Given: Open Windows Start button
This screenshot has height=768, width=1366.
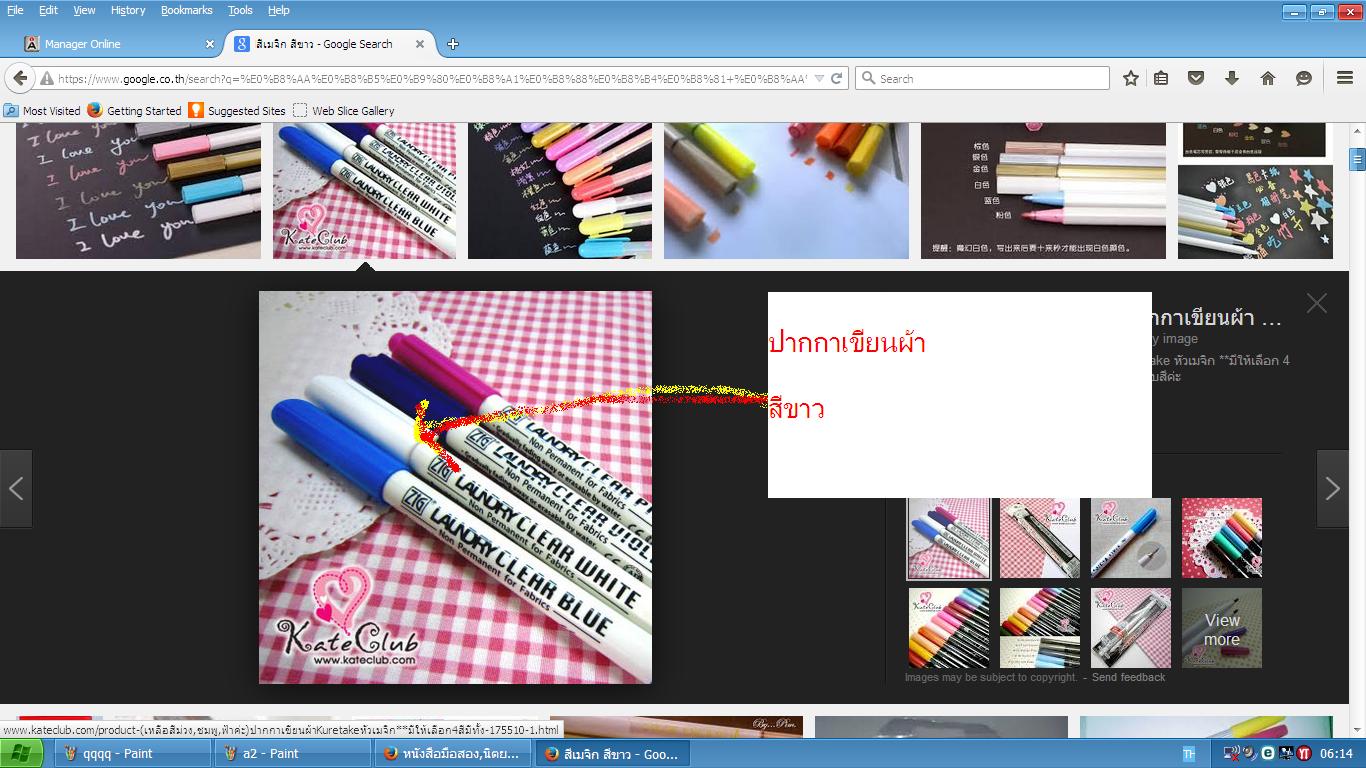Looking at the screenshot, I should coord(22,754).
